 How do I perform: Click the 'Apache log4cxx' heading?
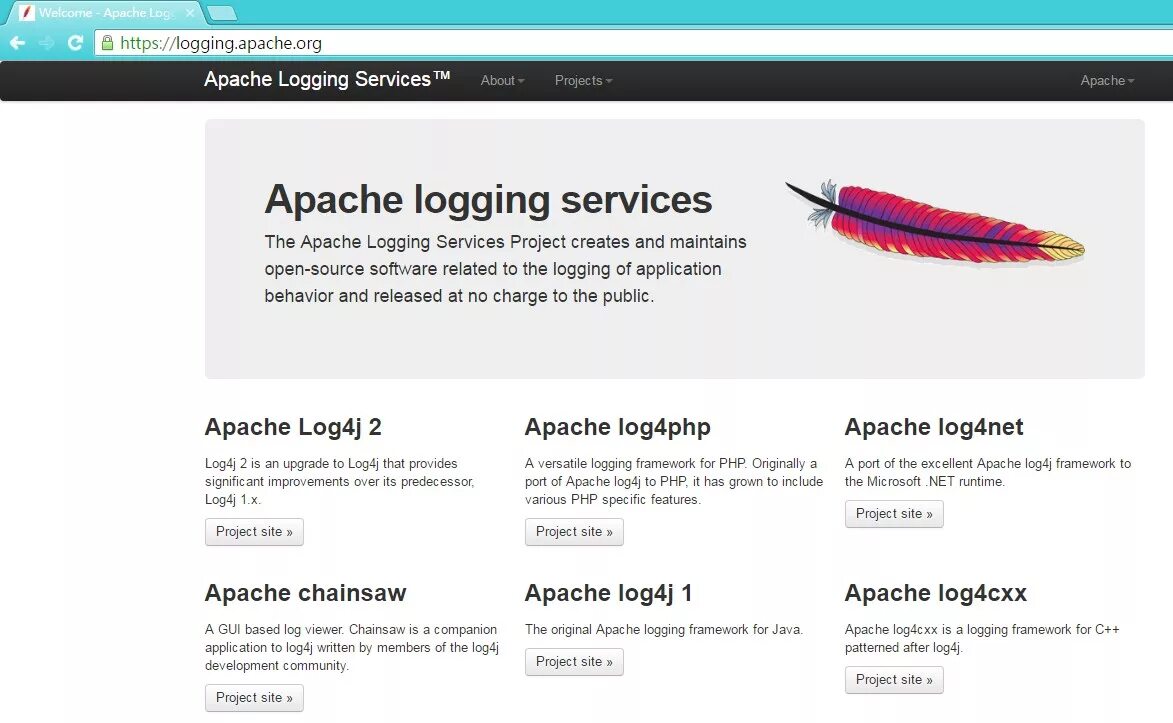[936, 594]
